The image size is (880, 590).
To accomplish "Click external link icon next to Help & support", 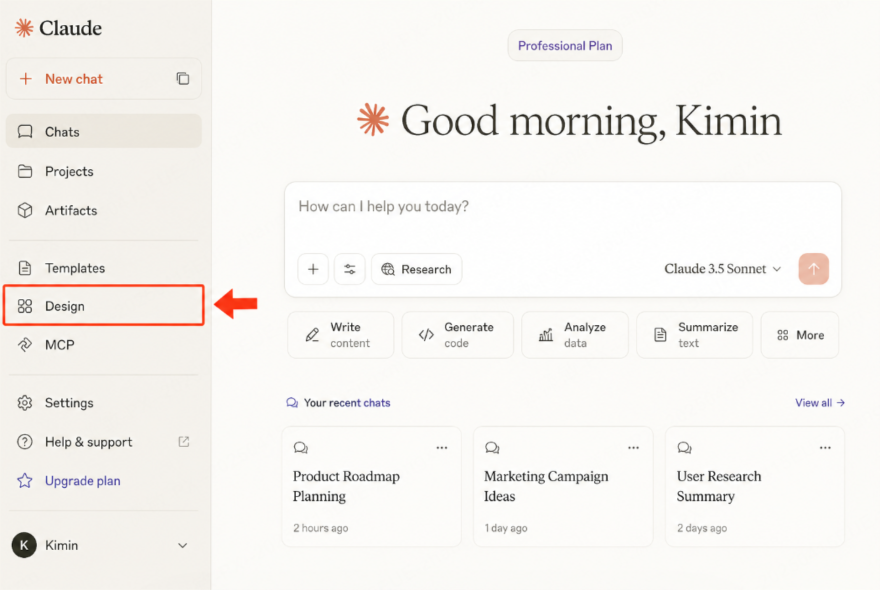I will pos(184,442).
